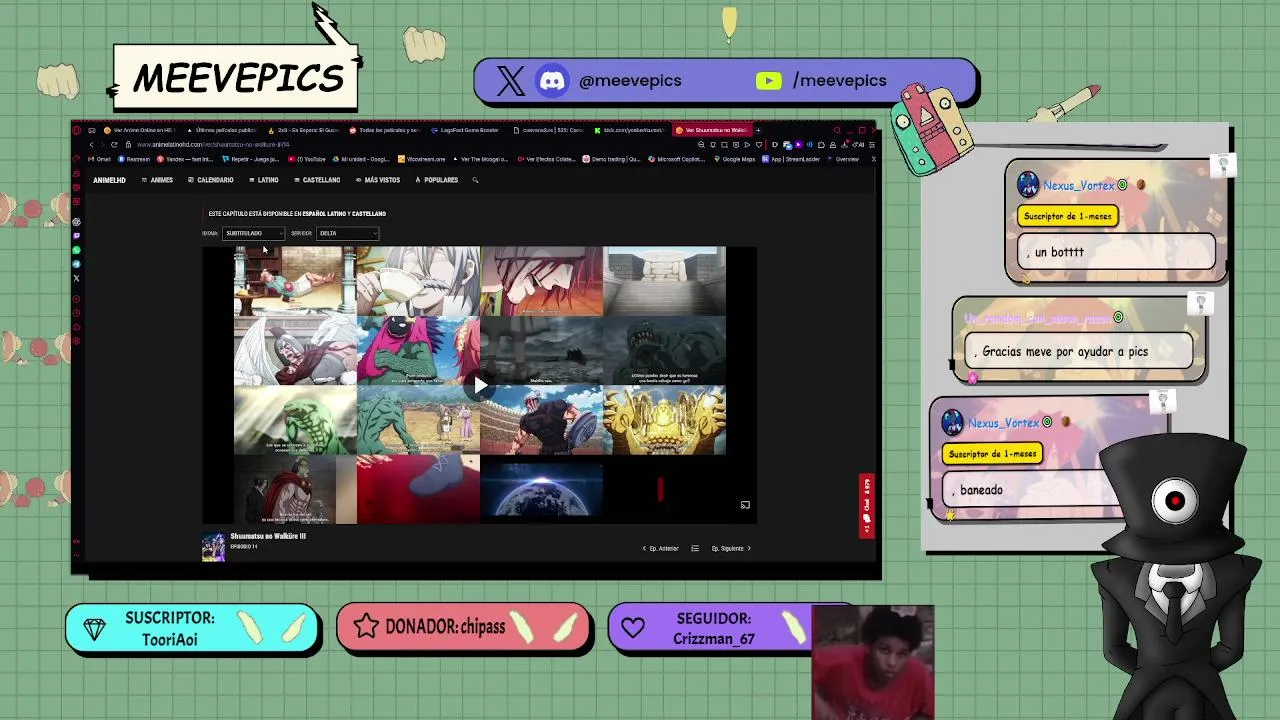Image resolution: width=1280 pixels, height=720 pixels.
Task: Switch to the 2x9 - En Espera tab
Action: (304, 130)
